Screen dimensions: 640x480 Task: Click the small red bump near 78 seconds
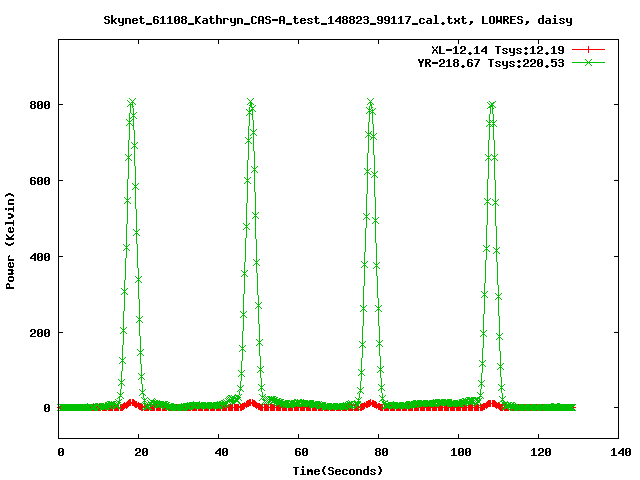[371, 404]
